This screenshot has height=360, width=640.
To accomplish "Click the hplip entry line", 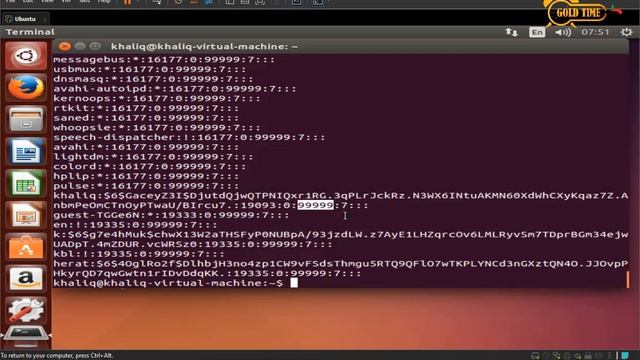I will (146, 176).
